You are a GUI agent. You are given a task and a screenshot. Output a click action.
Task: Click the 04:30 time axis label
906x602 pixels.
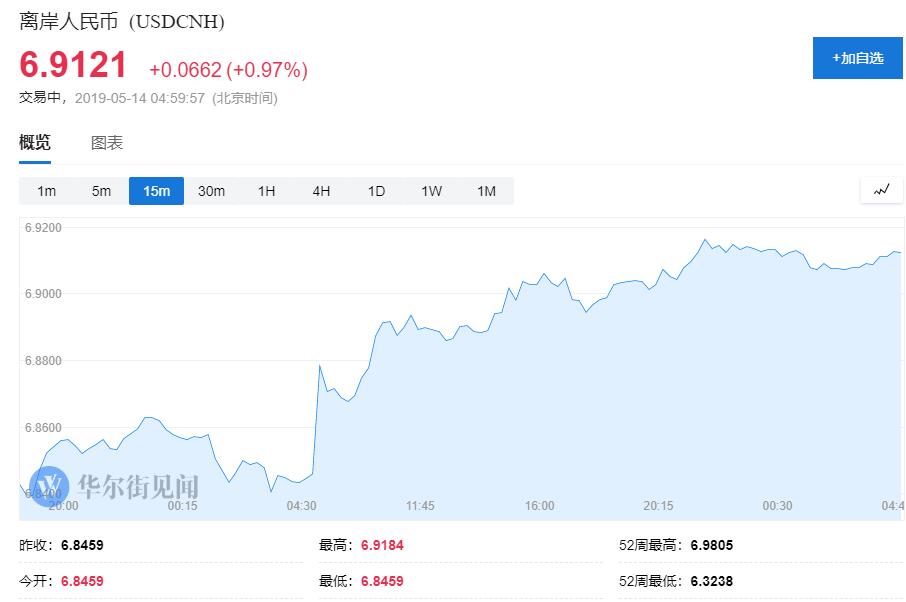click(x=302, y=506)
